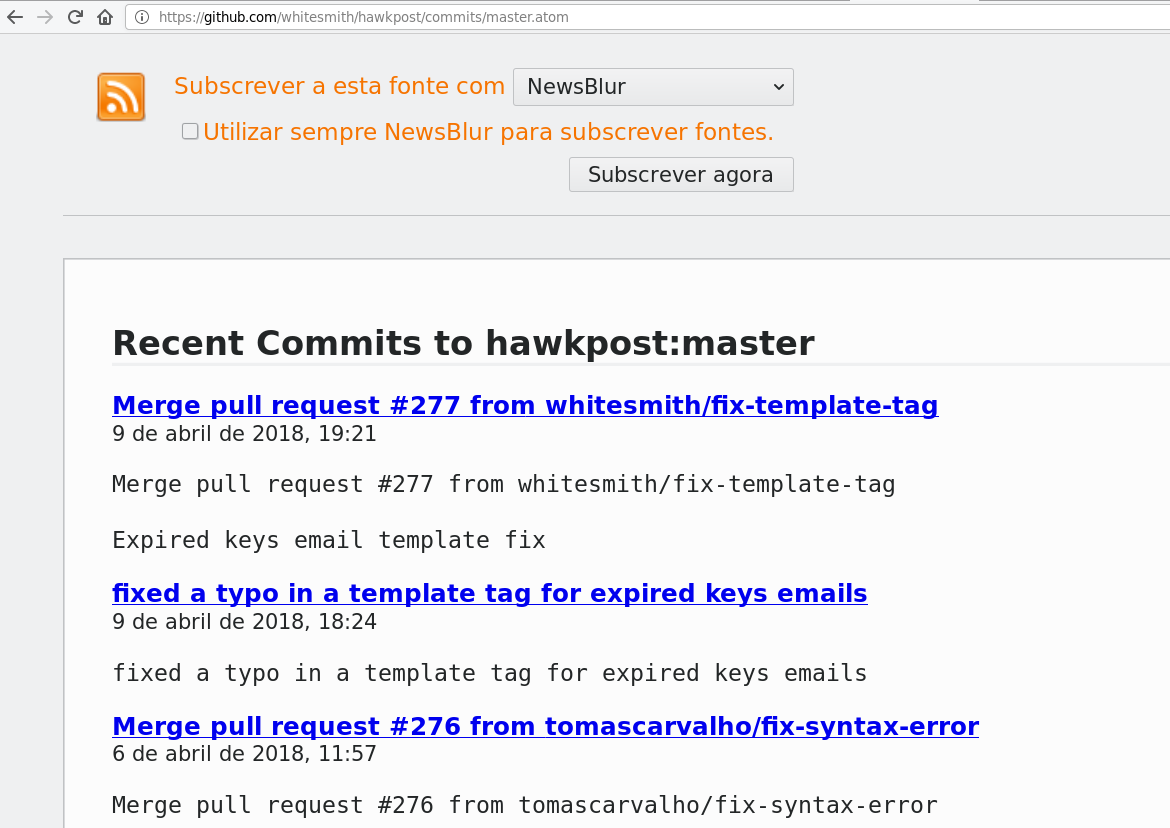
Task: Click the large RSS feed icon
Action: (x=120, y=96)
